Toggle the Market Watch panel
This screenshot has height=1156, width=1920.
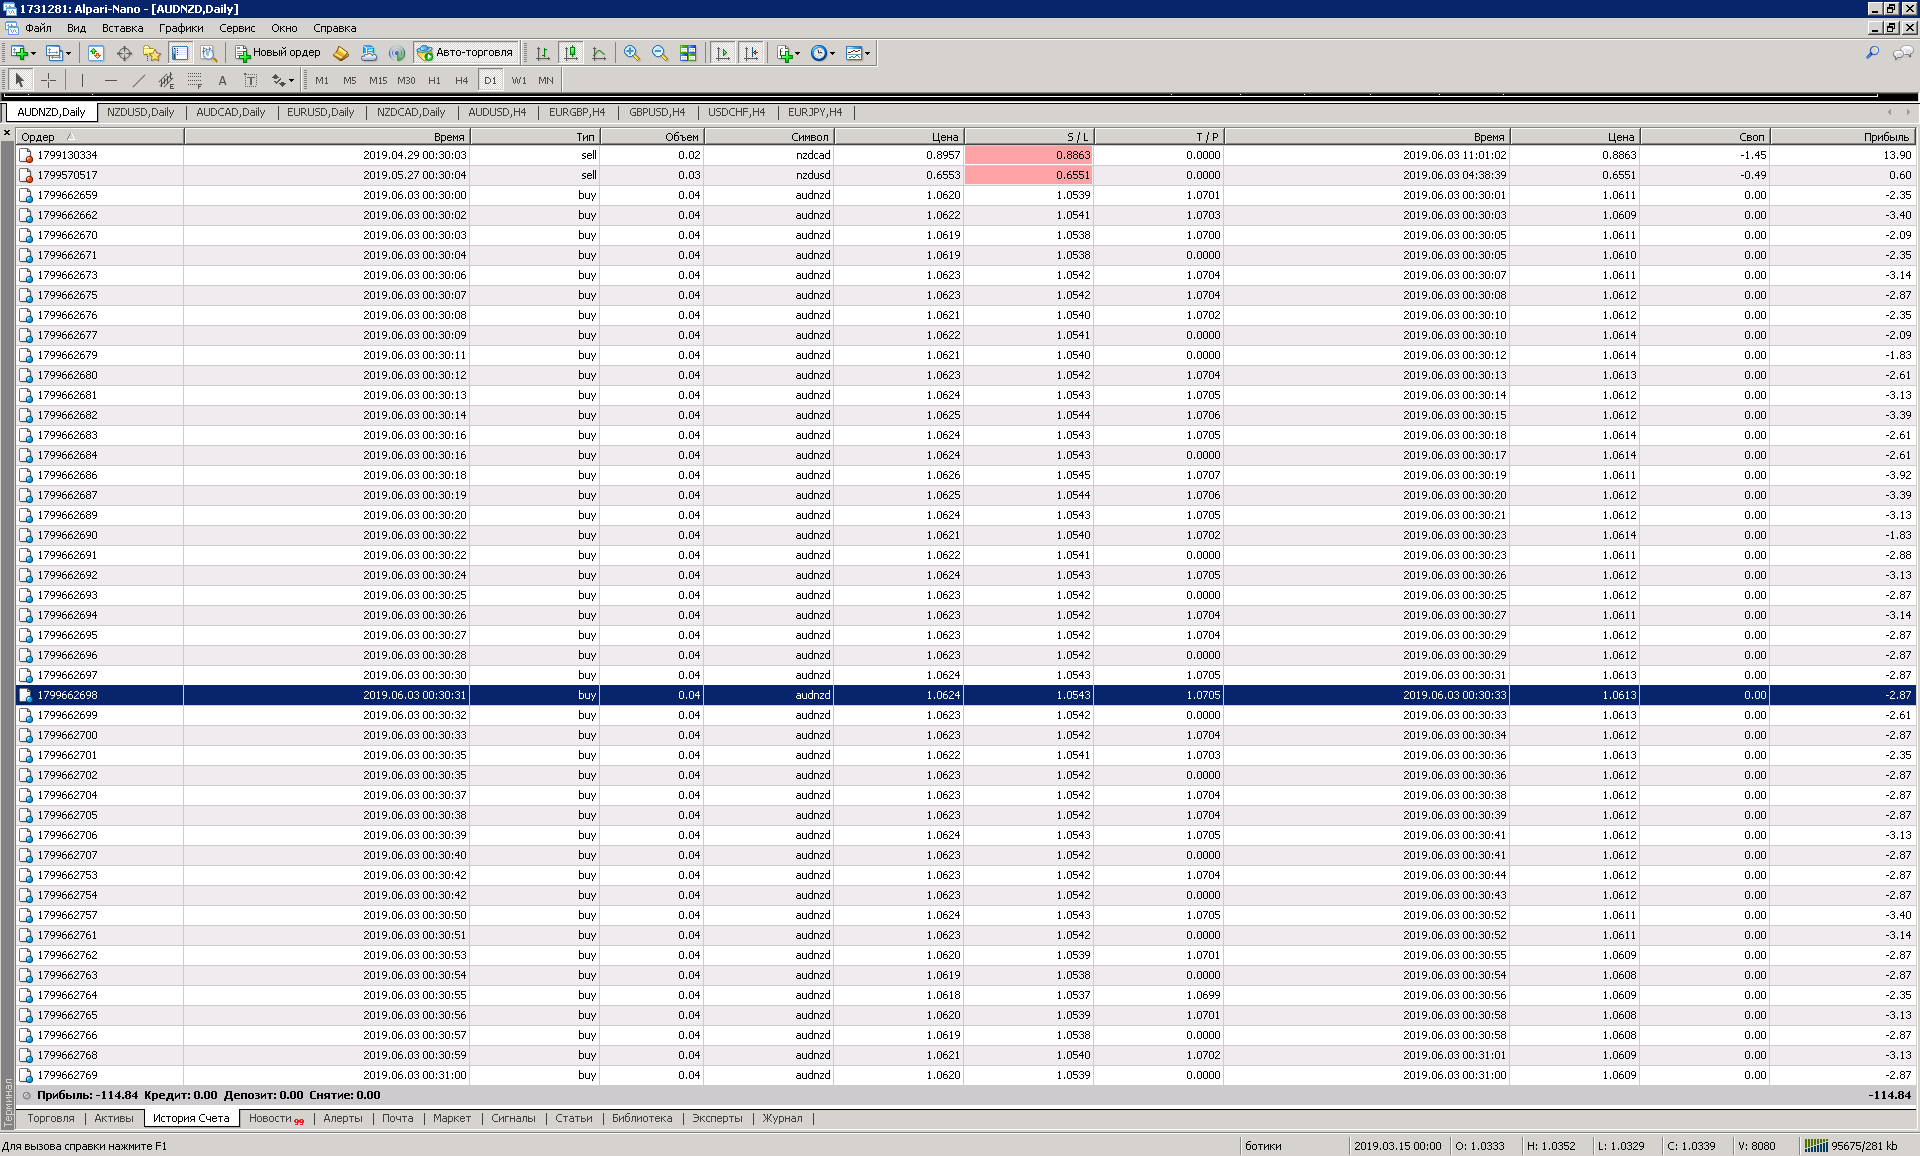point(96,53)
